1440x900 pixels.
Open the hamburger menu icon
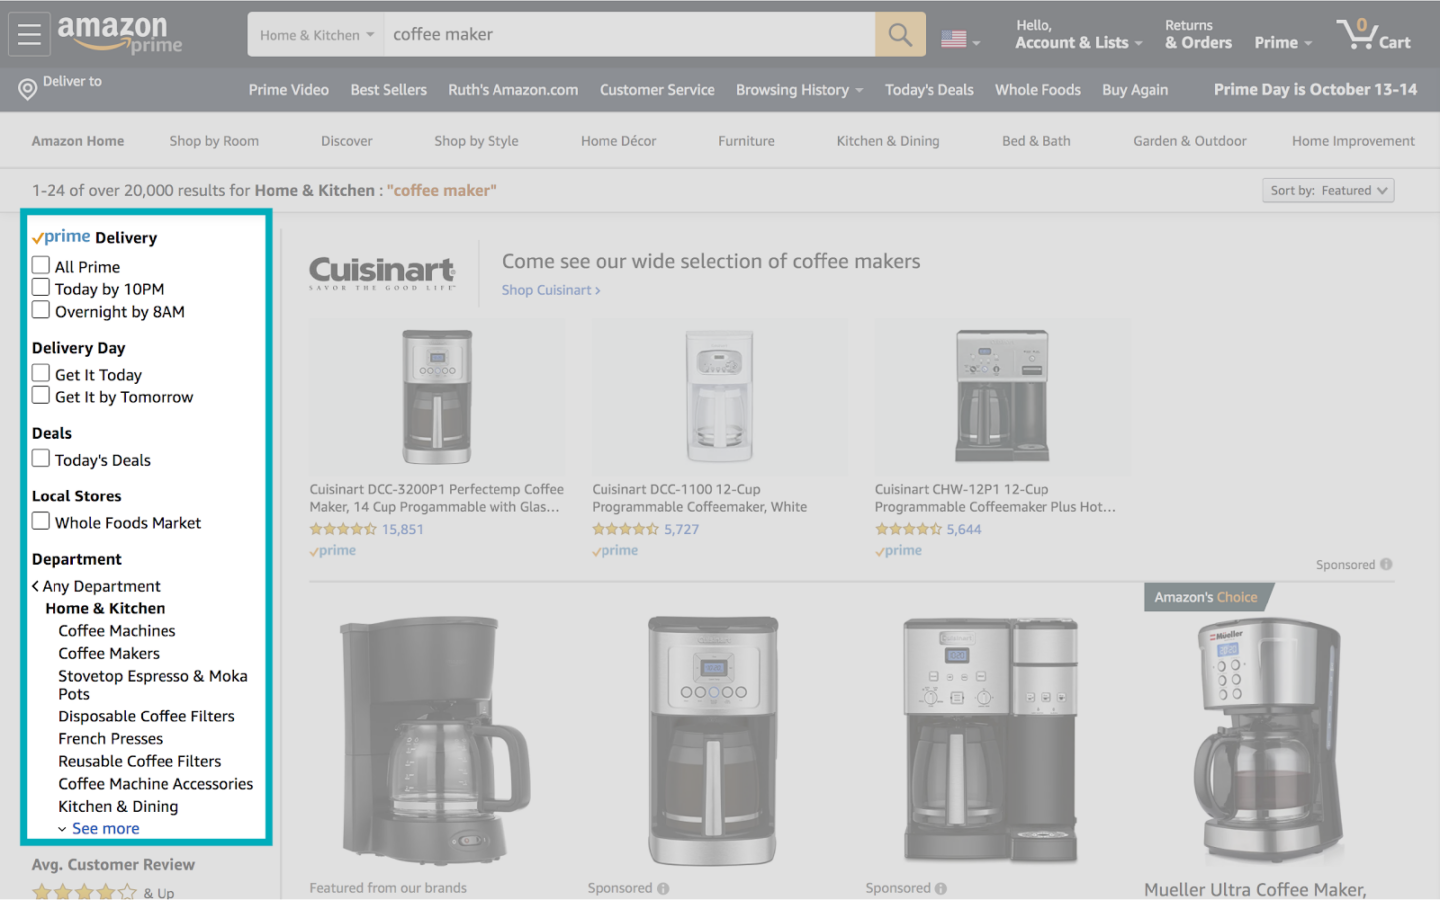[29, 34]
